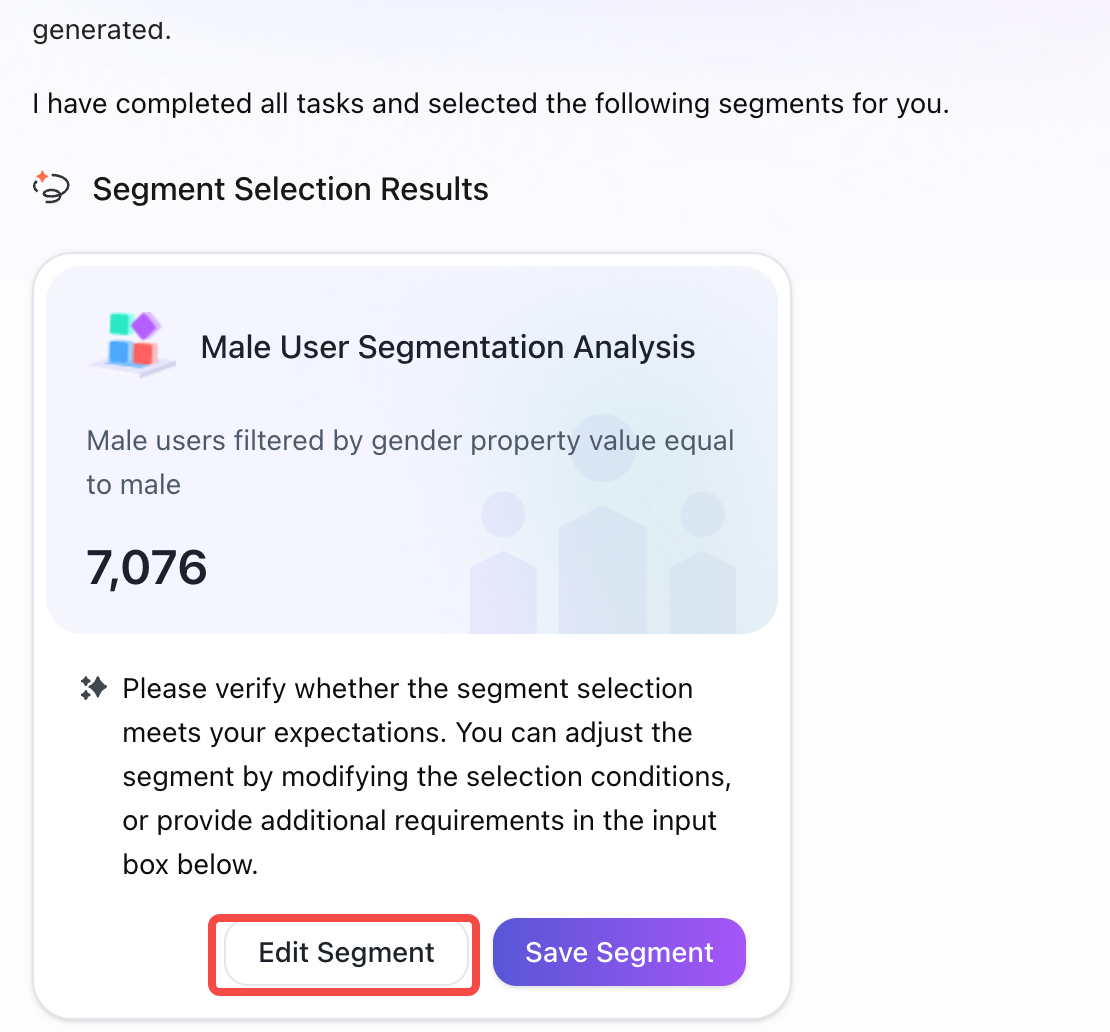The width and height of the screenshot is (1110, 1032).
Task: Click the red cube in the blocks icon
Action: (x=144, y=353)
